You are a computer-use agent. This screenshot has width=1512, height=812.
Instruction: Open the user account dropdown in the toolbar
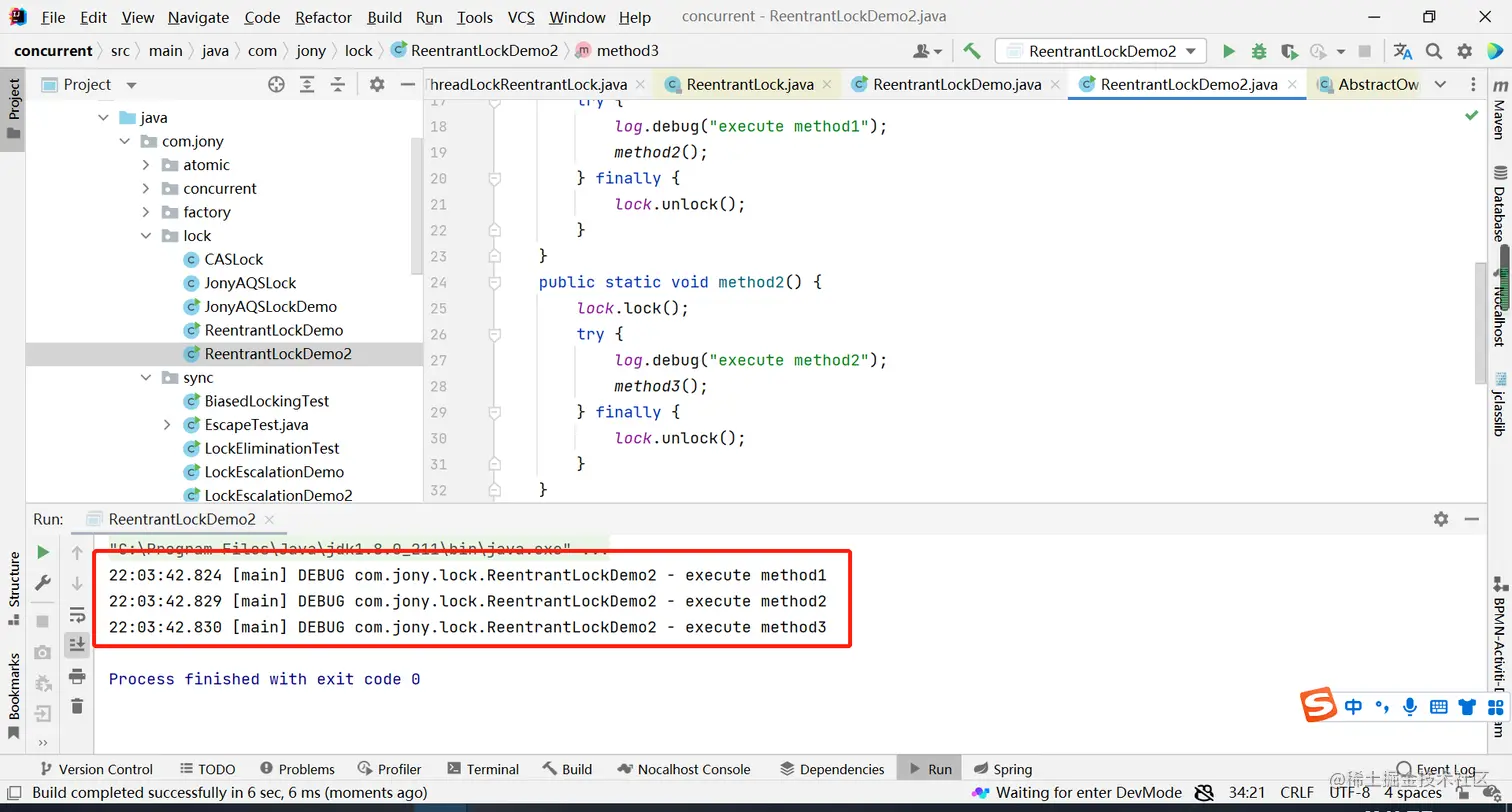[928, 51]
